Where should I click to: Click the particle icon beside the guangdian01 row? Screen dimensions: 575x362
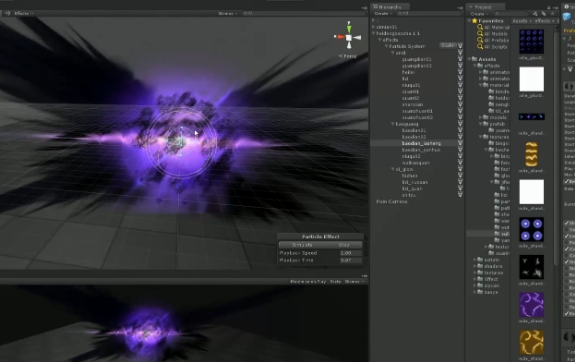pos(460,59)
